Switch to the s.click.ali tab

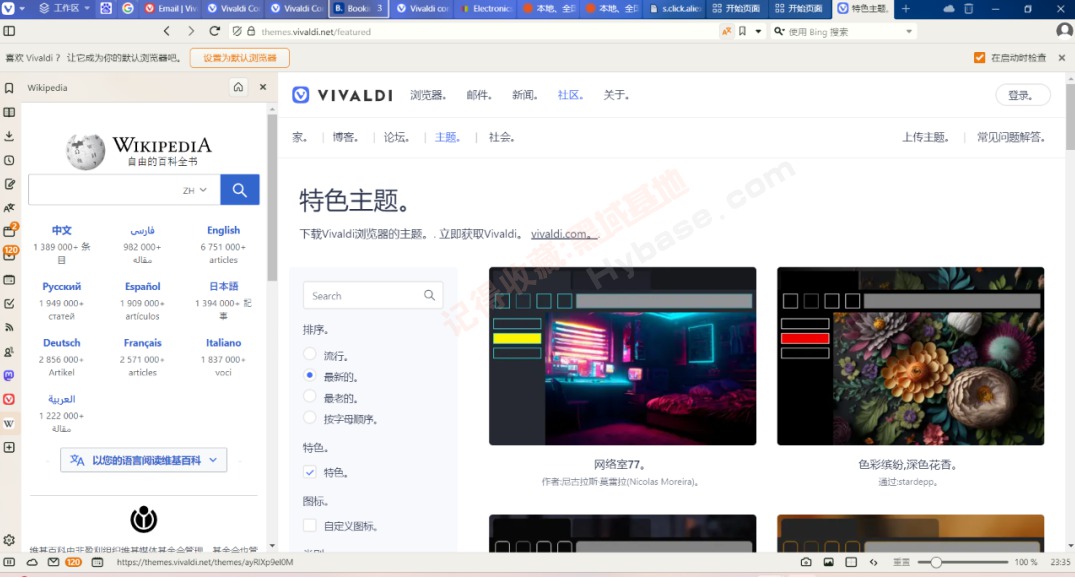[675, 9]
